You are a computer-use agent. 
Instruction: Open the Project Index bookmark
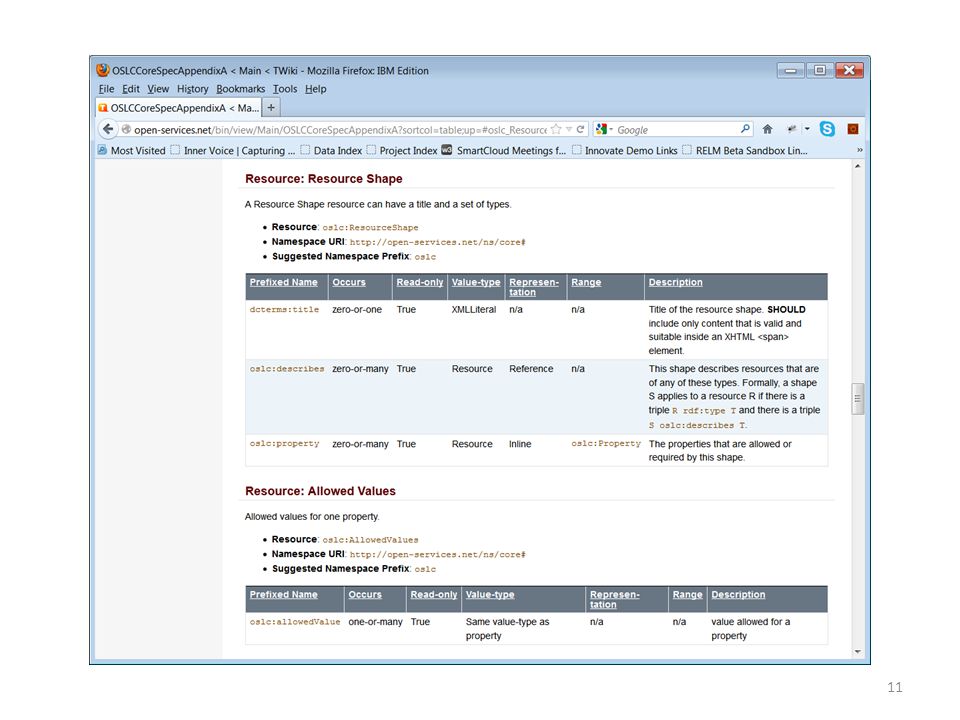pos(402,151)
